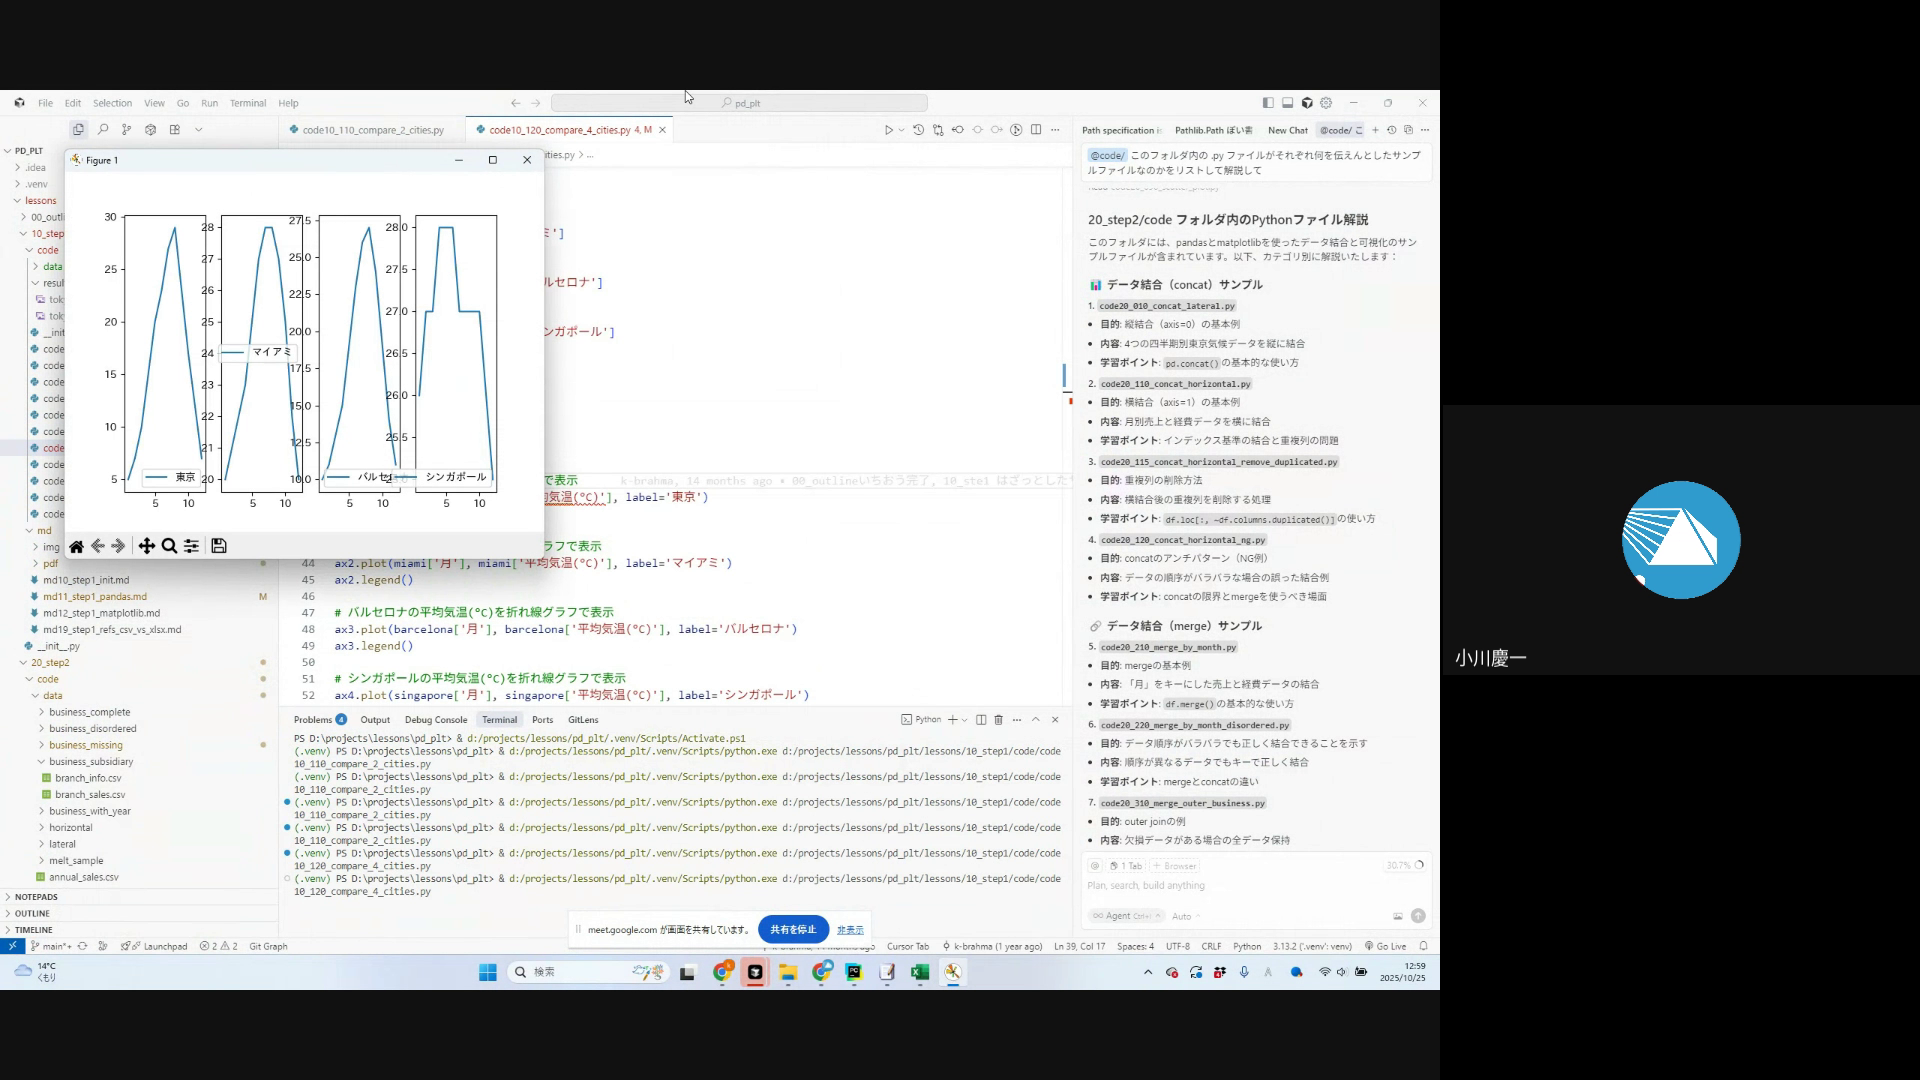Expand the business_complete folder
Screen dimensions: 1920x1080
coord(89,712)
